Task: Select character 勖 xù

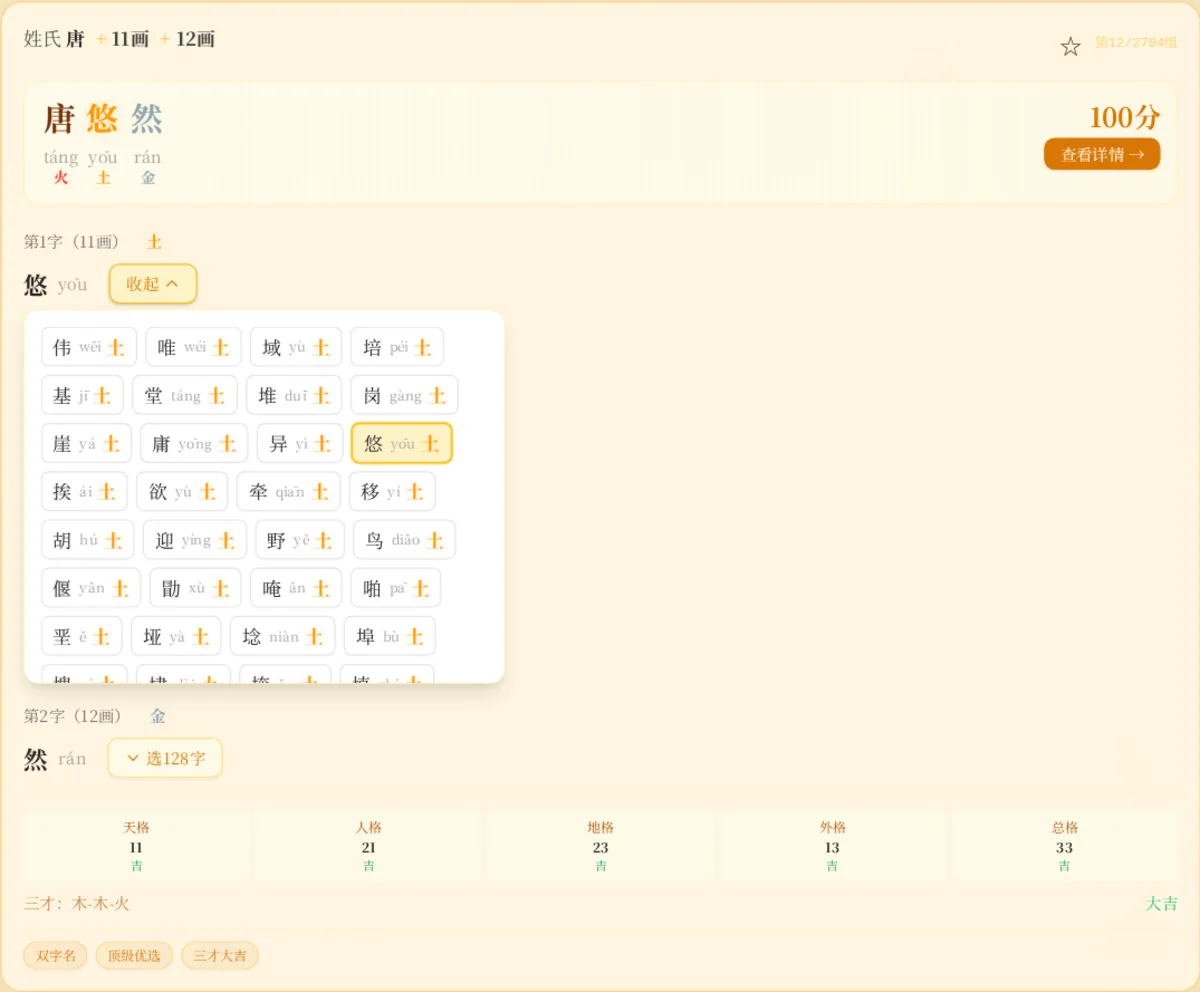Action: point(195,588)
